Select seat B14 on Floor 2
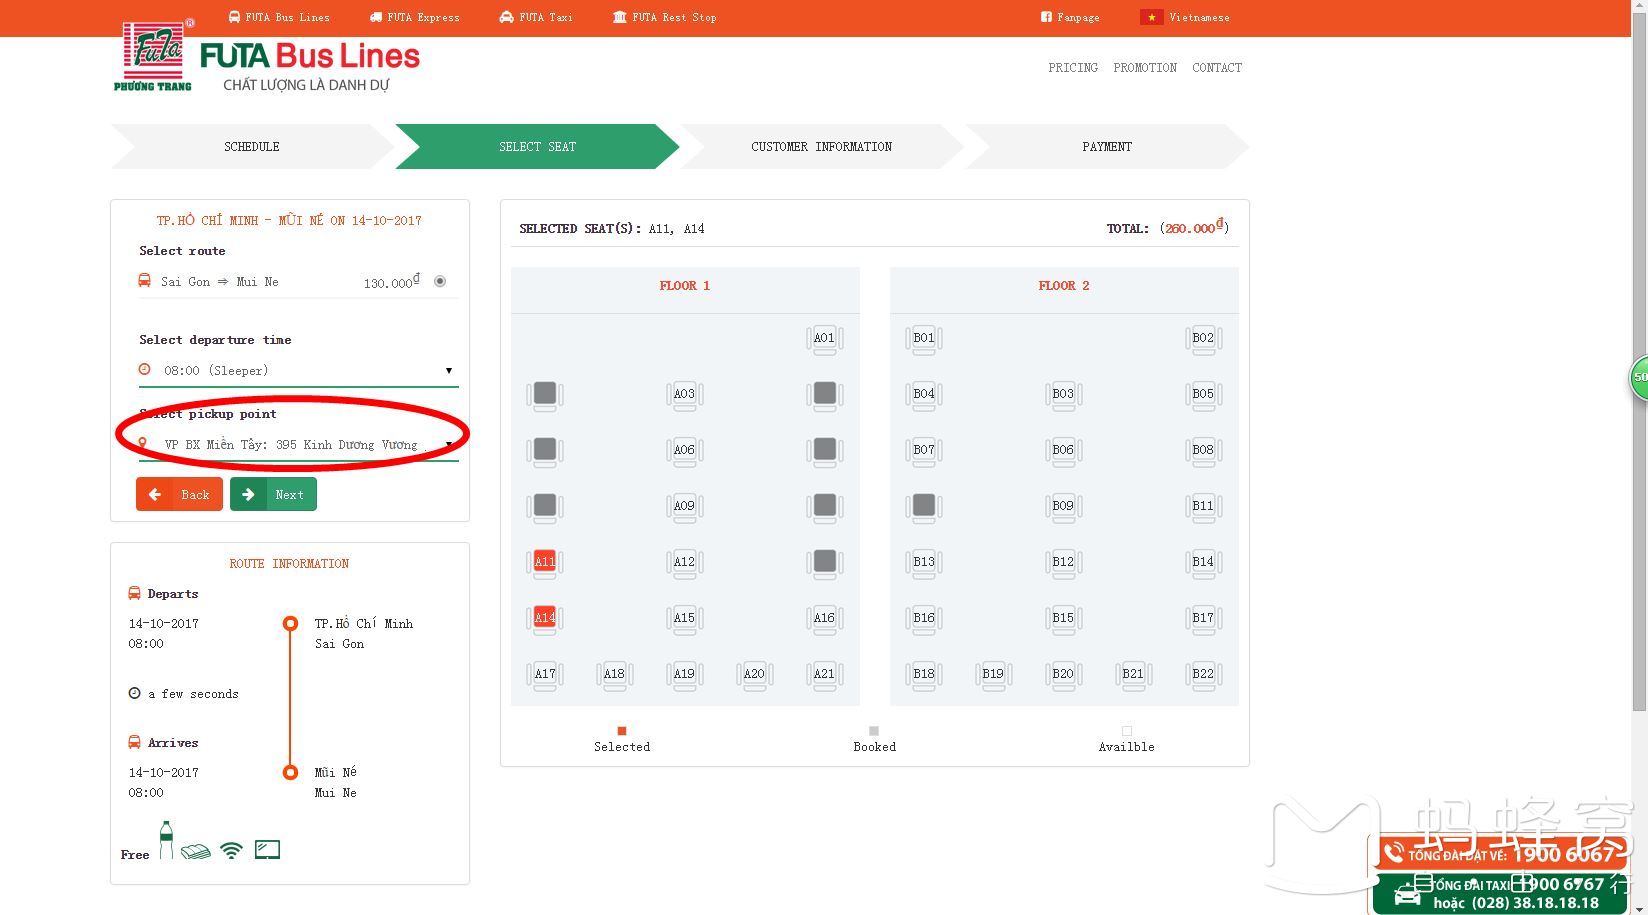1648x915 pixels. [x=1203, y=562]
